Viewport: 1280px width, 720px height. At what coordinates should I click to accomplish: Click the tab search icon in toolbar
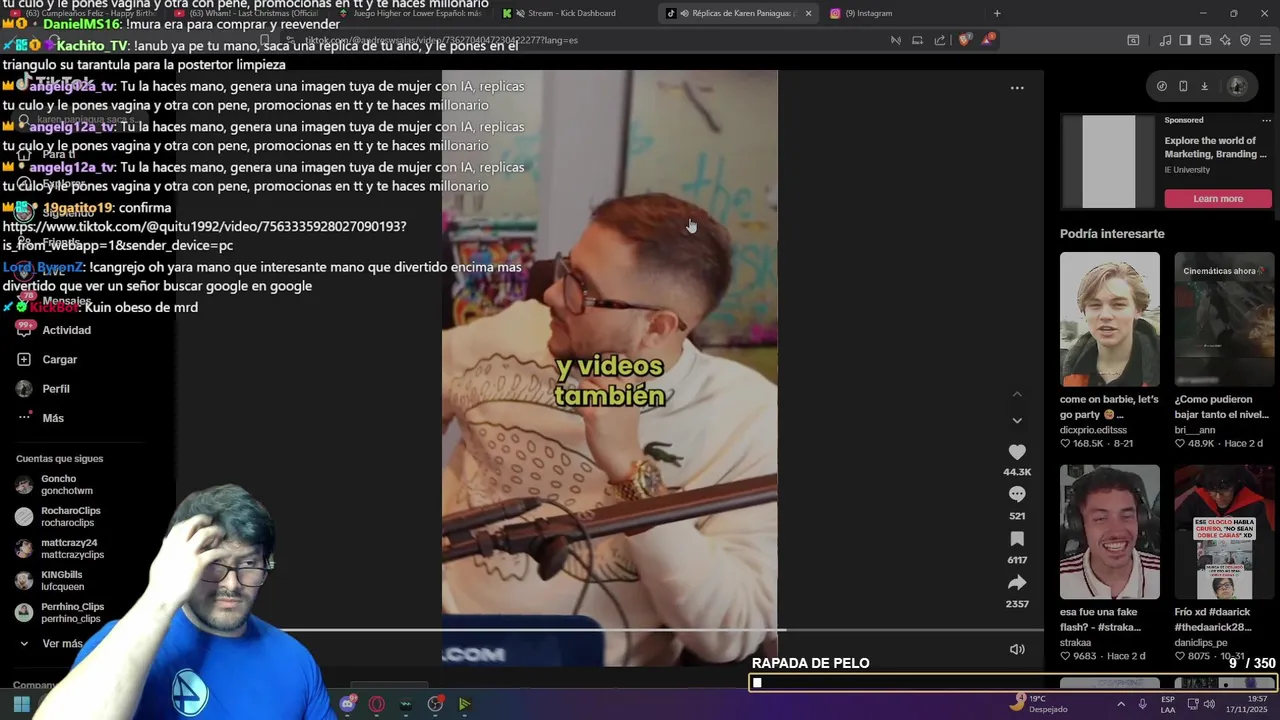pyautogui.click(x=1133, y=40)
